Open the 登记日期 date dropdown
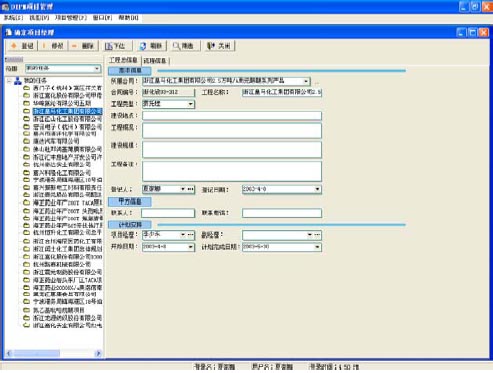This screenshot has height=373, width=493. [x=317, y=189]
